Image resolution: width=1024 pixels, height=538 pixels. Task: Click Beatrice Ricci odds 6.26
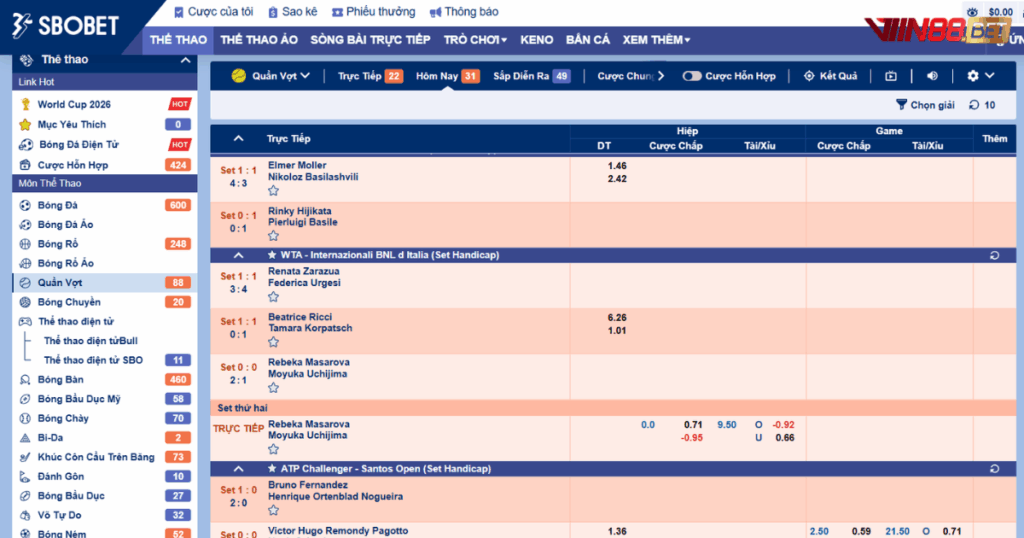617,318
